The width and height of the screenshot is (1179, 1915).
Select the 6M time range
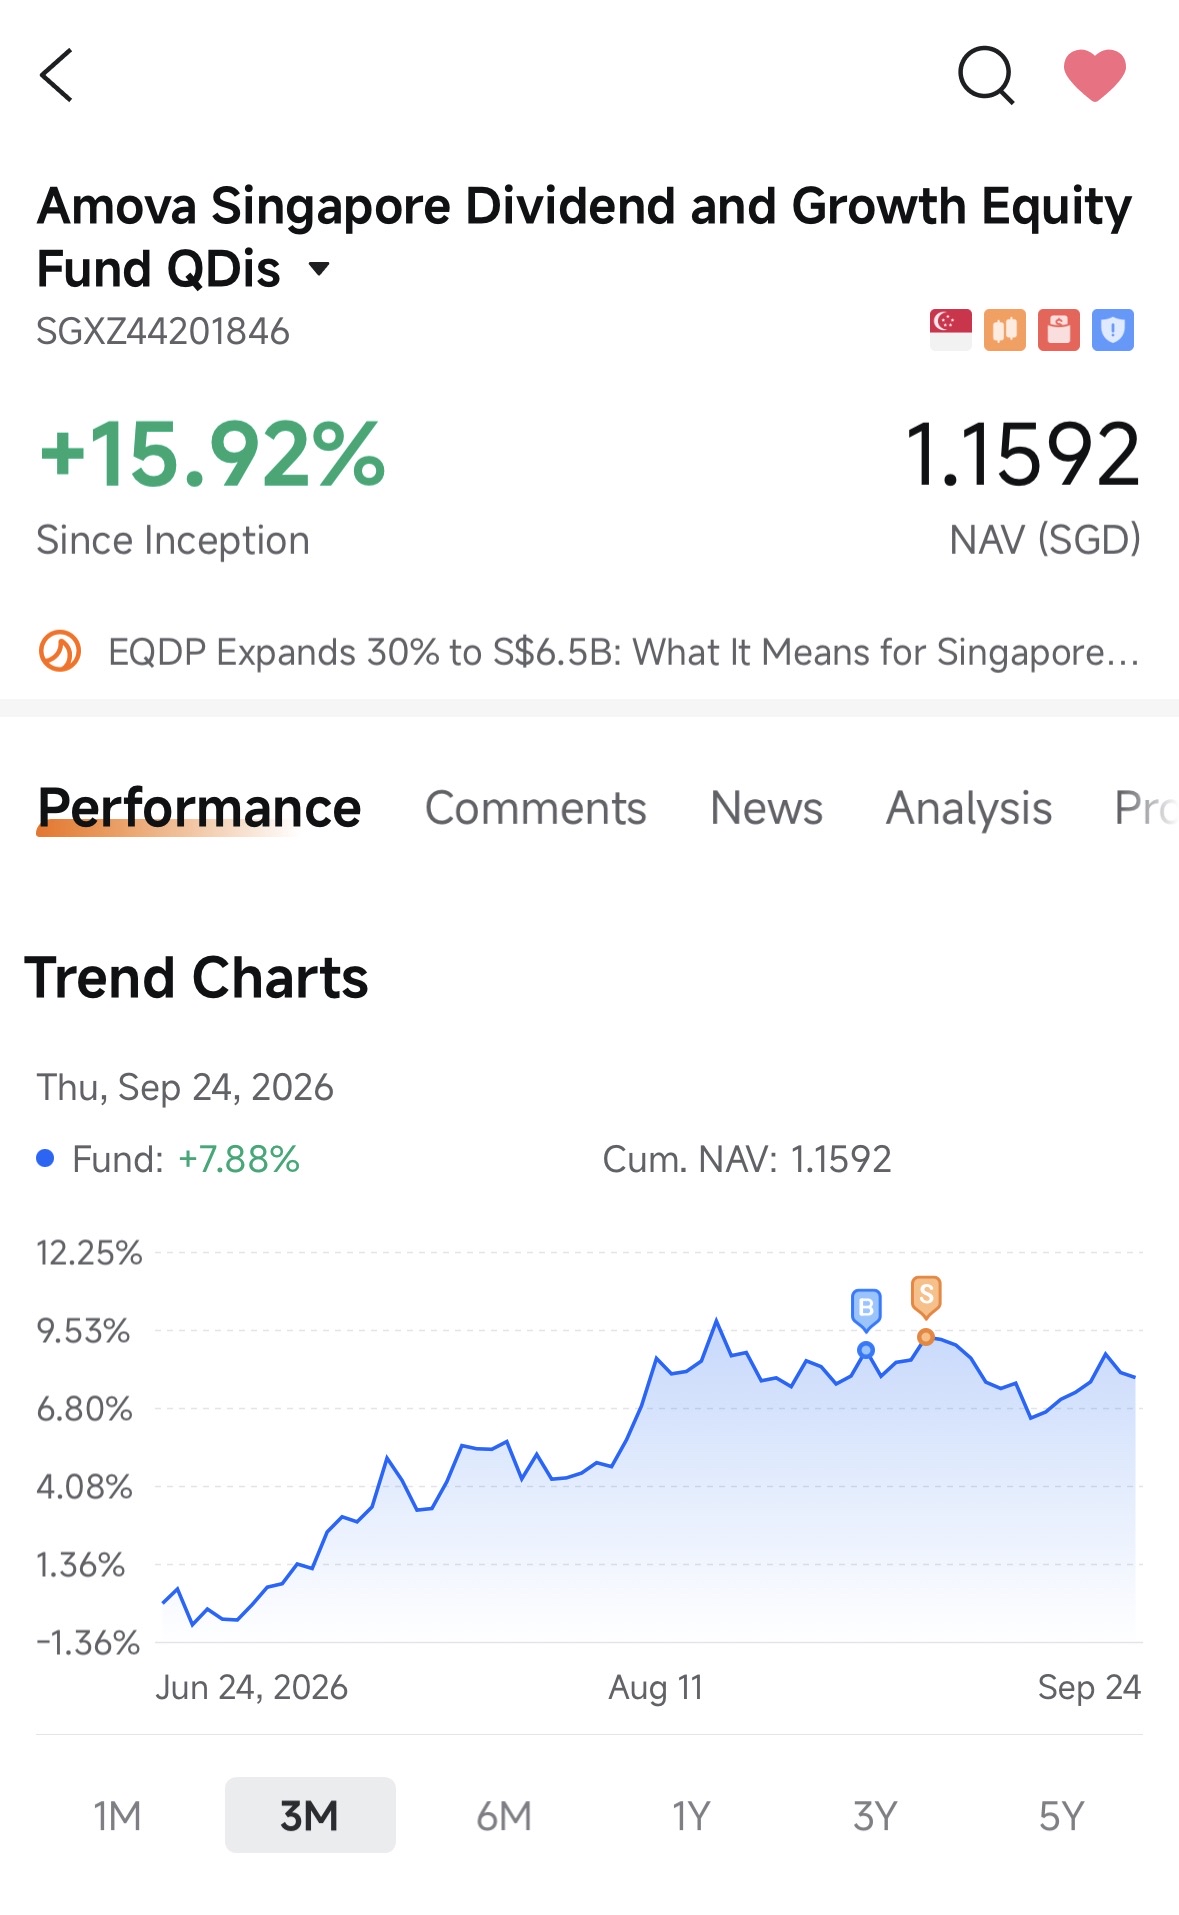(x=503, y=1815)
